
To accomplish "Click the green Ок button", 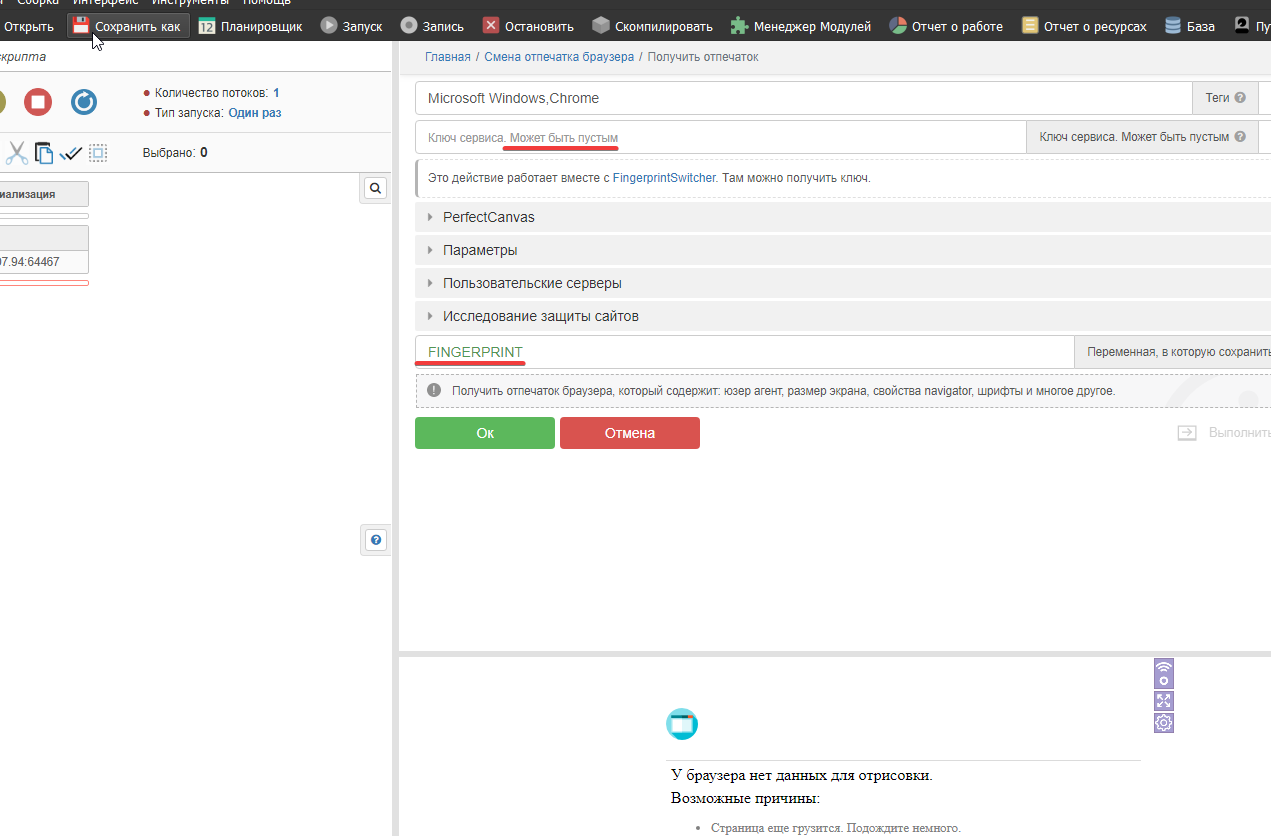I will (485, 433).
